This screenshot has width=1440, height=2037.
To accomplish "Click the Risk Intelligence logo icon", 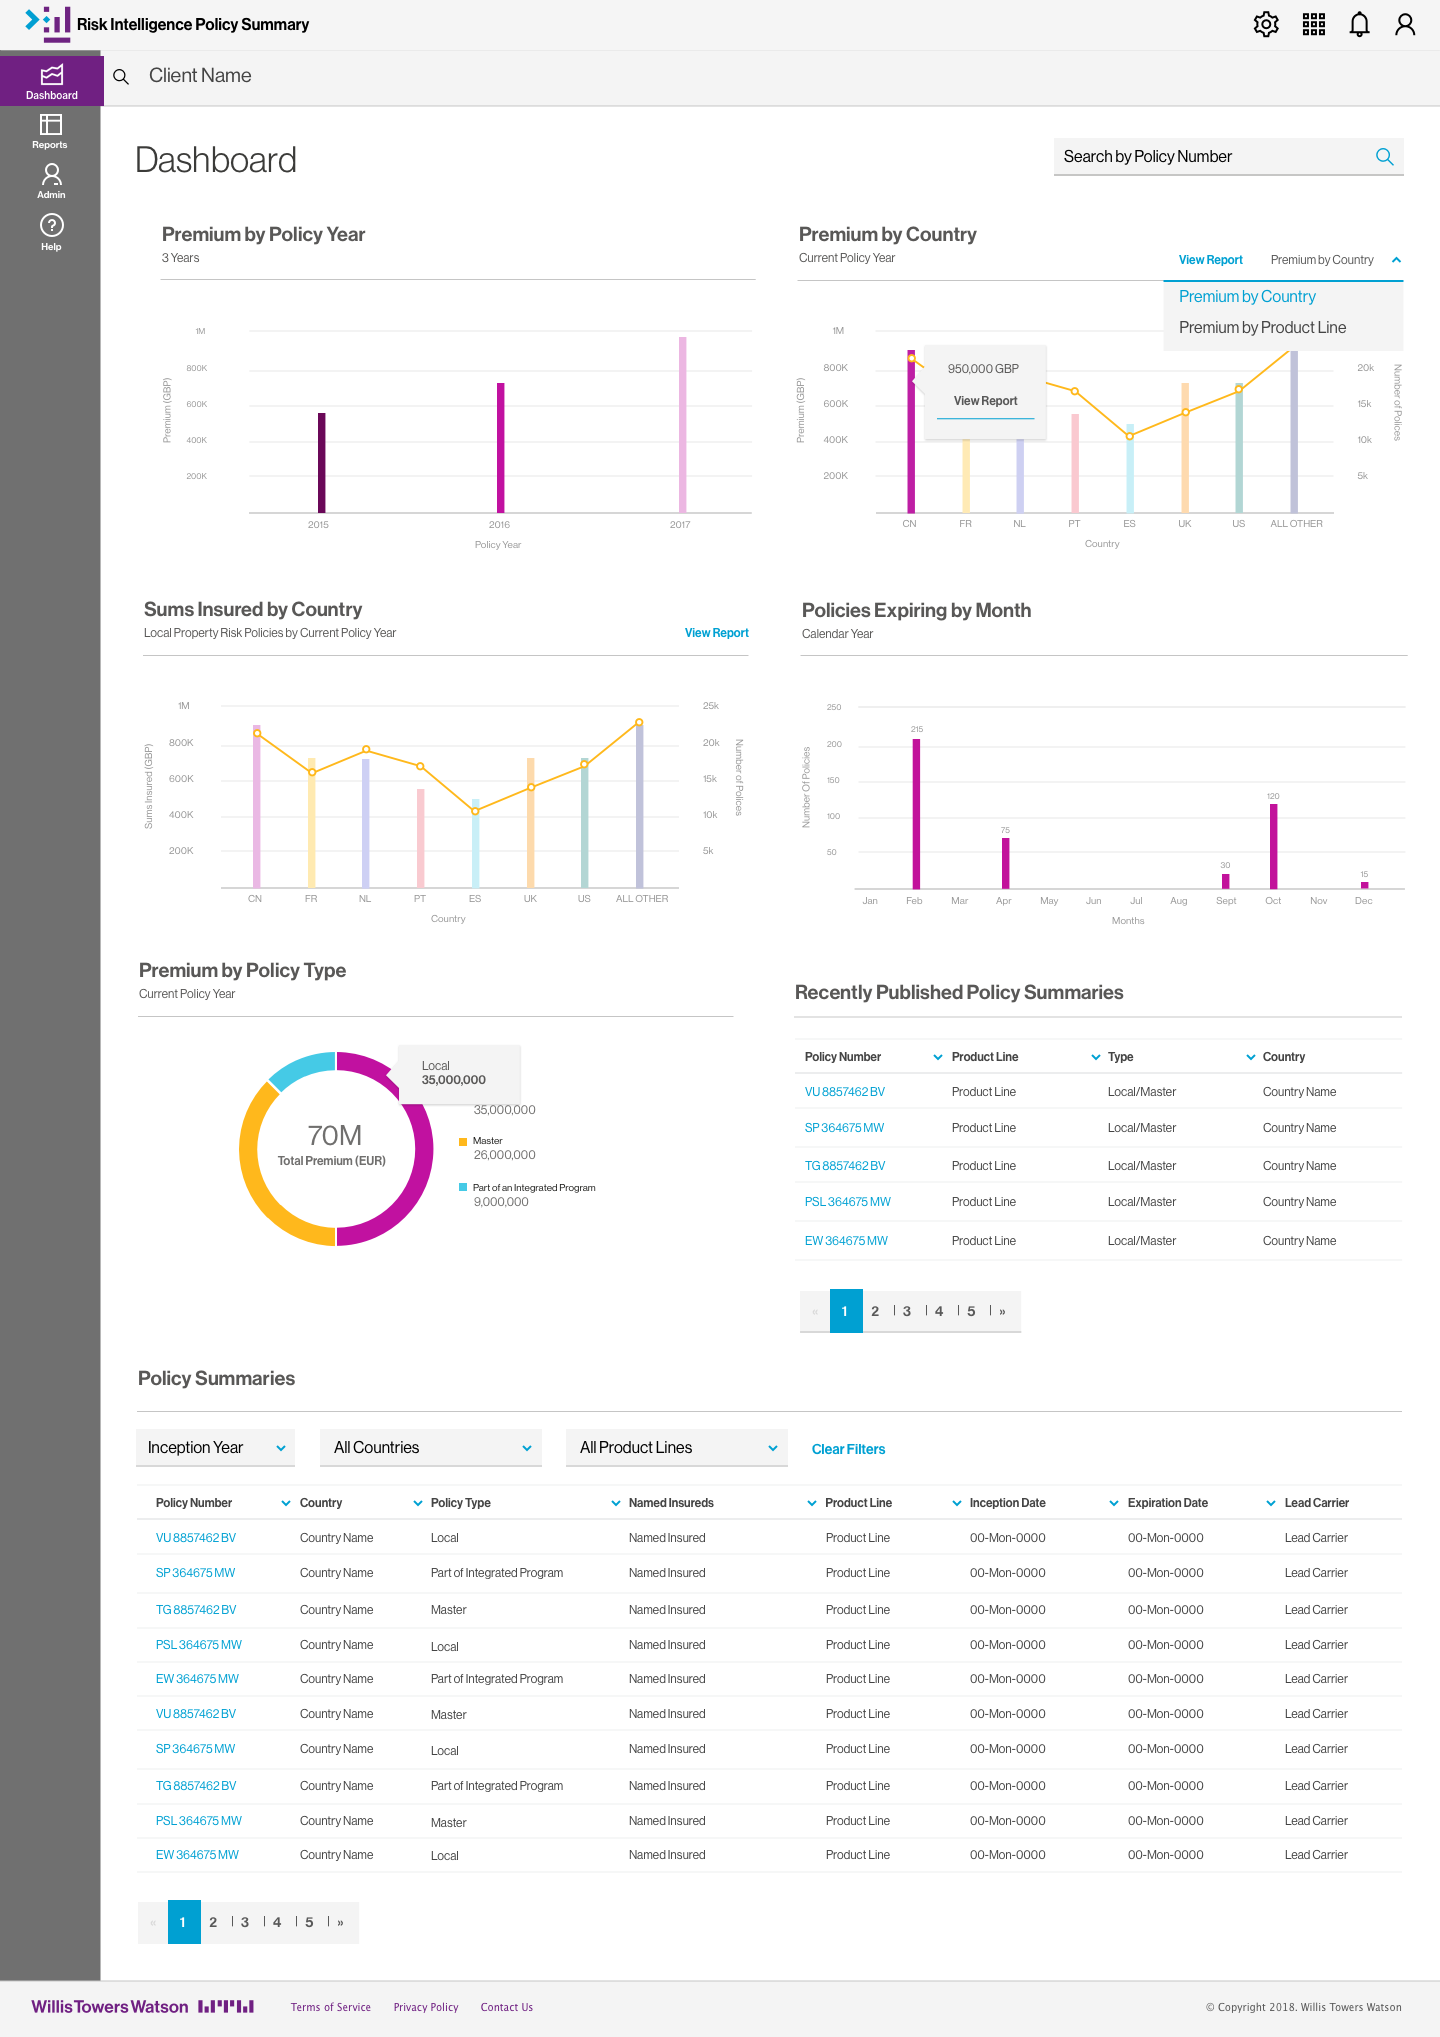I will click(48, 24).
